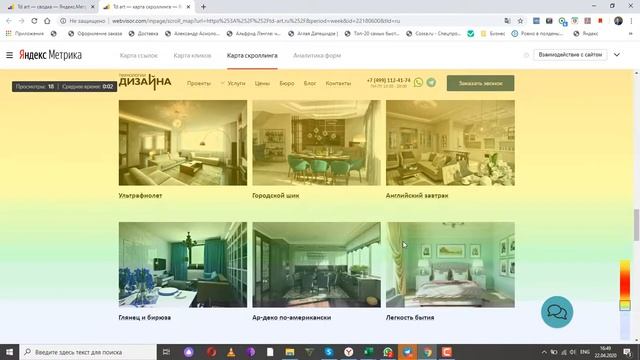The image size is (640, 360).
Task: Click the browser forward arrow
Action: (22, 21)
